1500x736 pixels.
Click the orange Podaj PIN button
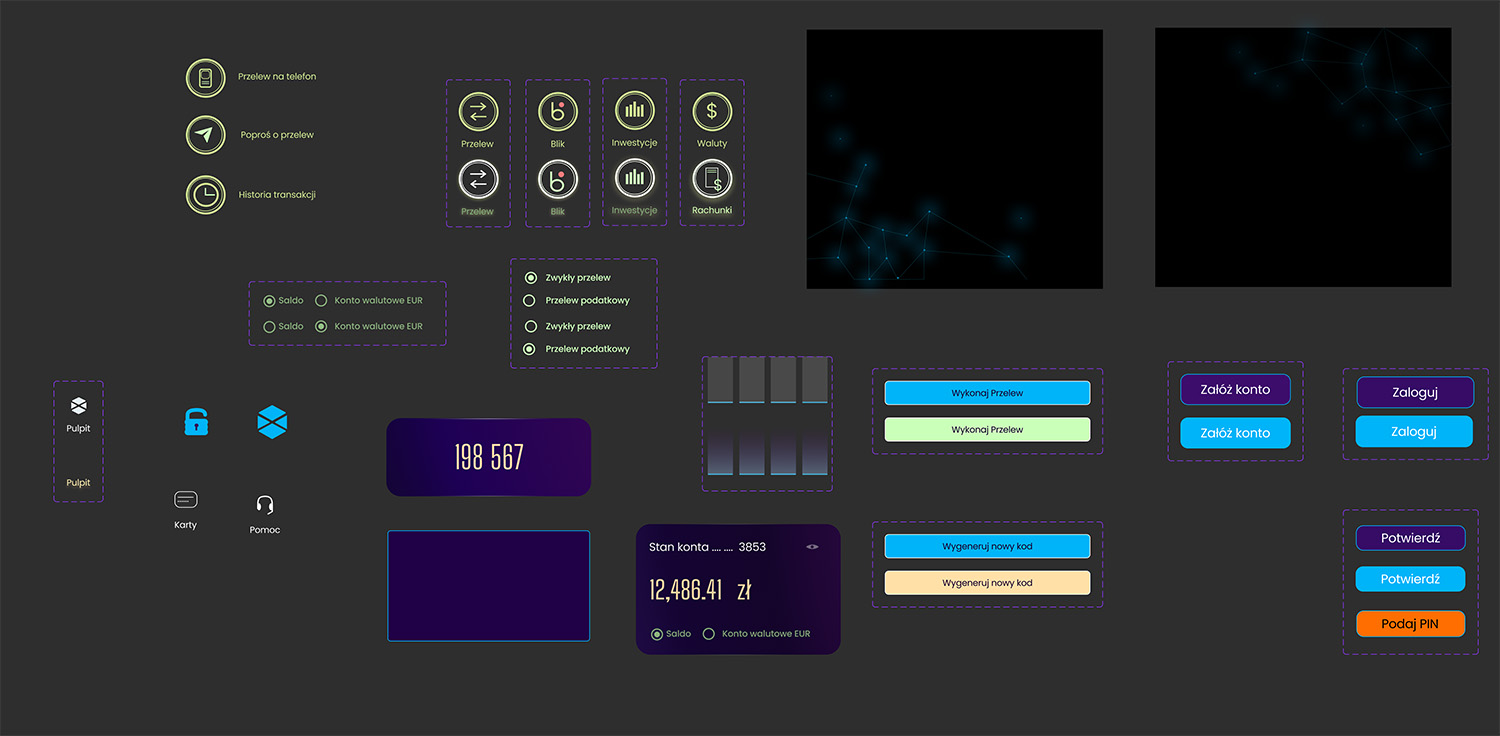pos(1410,624)
